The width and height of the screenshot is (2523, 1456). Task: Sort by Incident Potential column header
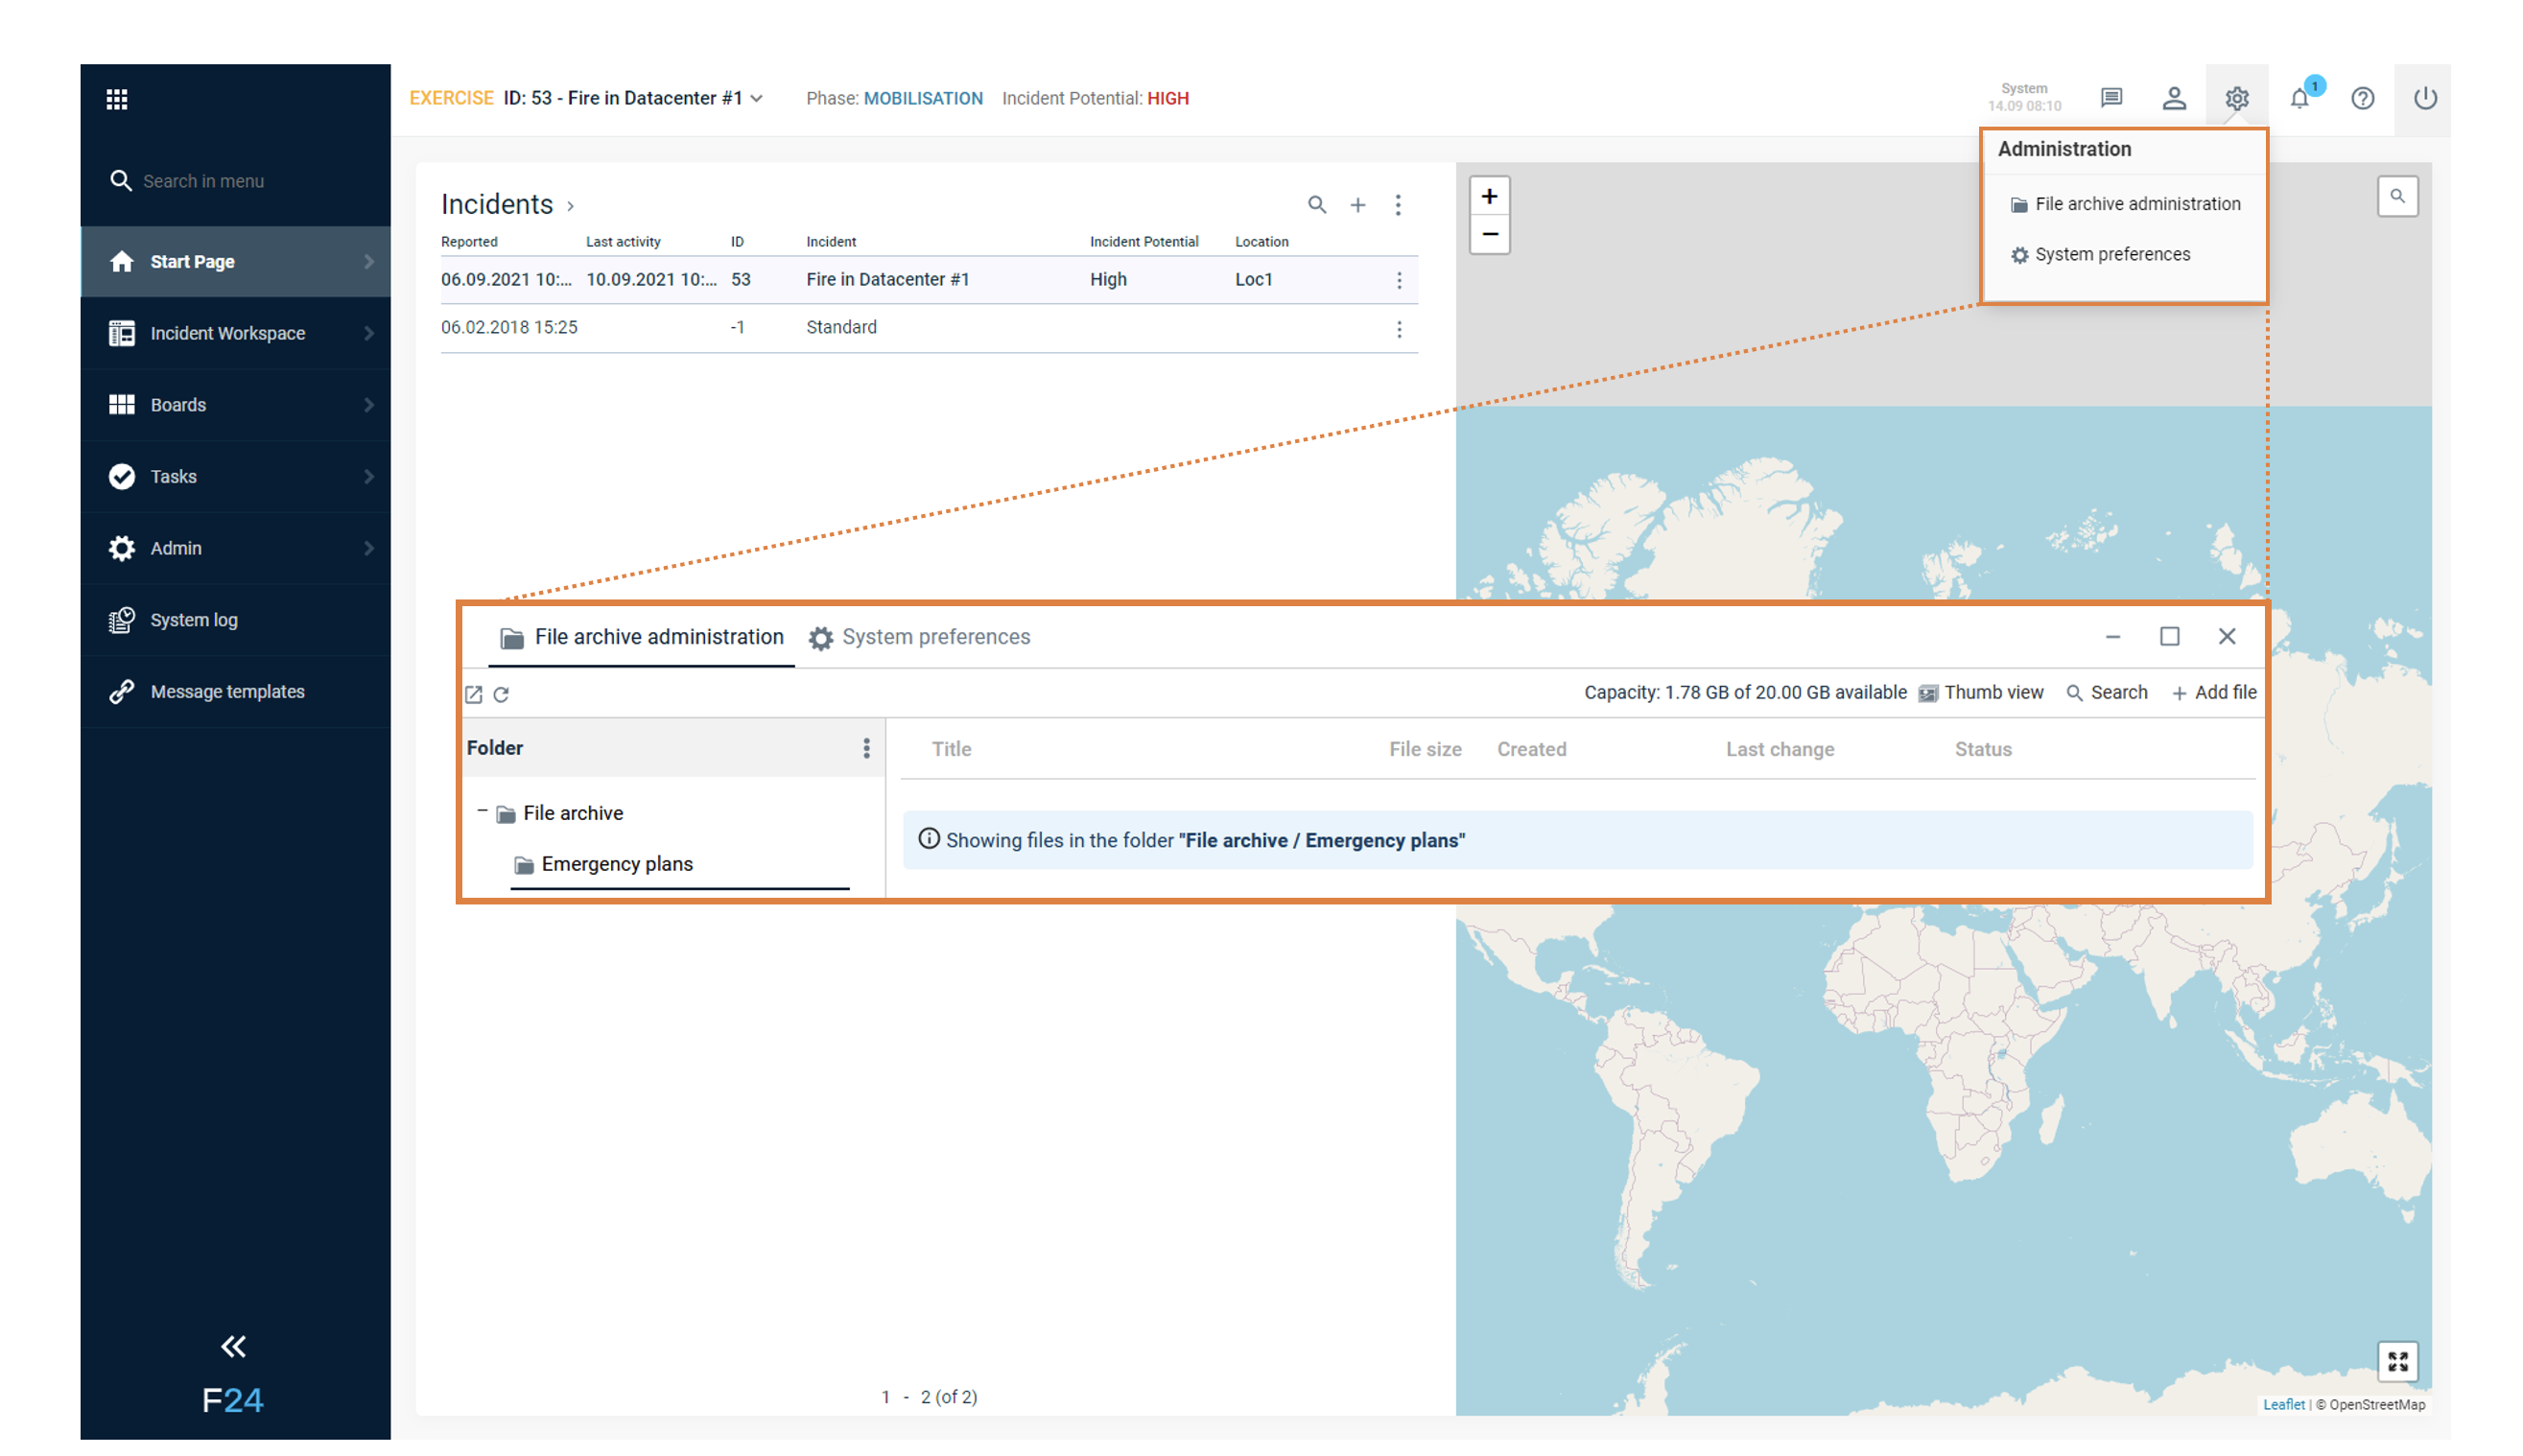pos(1144,242)
